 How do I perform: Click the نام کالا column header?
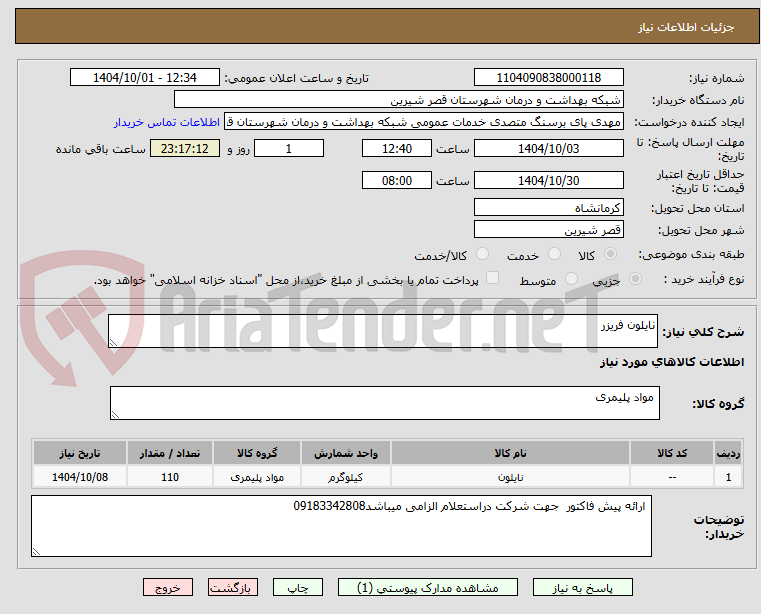(x=510, y=453)
